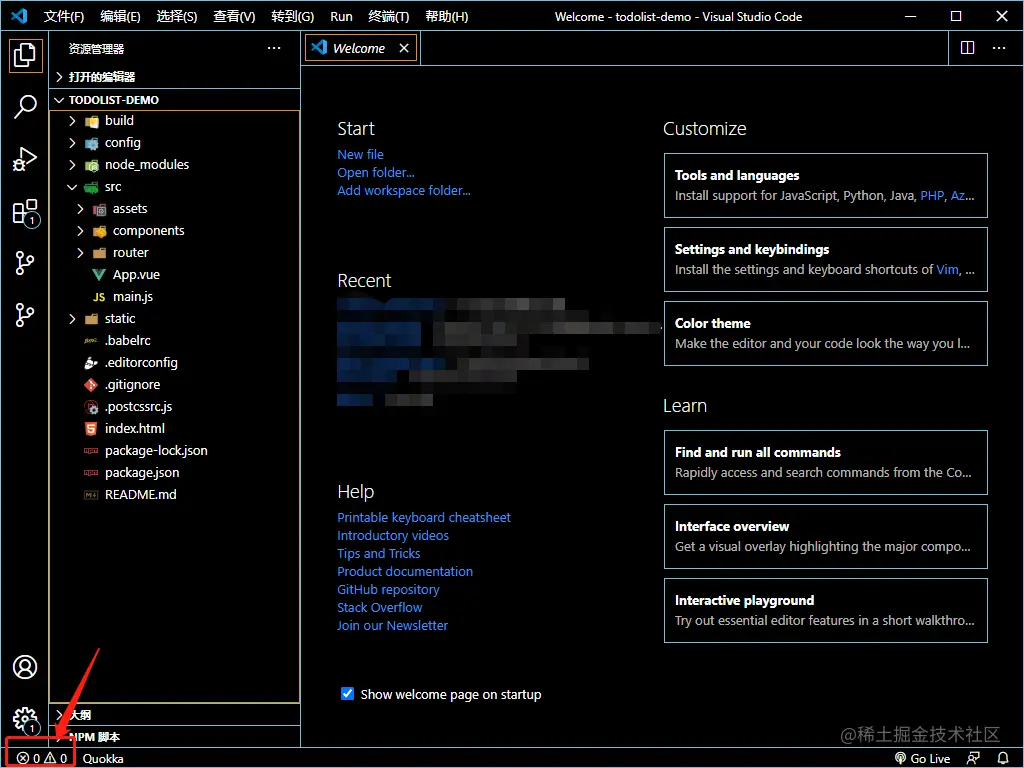Open the 终端(T) menu
Screen dimensions: 1024x768
pyautogui.click(x=389, y=16)
